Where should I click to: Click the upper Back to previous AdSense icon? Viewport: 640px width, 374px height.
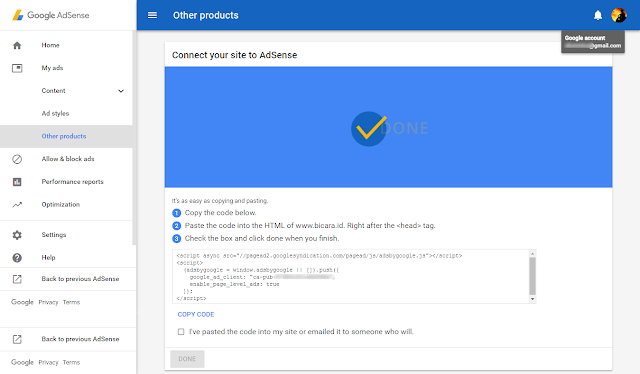coord(17,279)
